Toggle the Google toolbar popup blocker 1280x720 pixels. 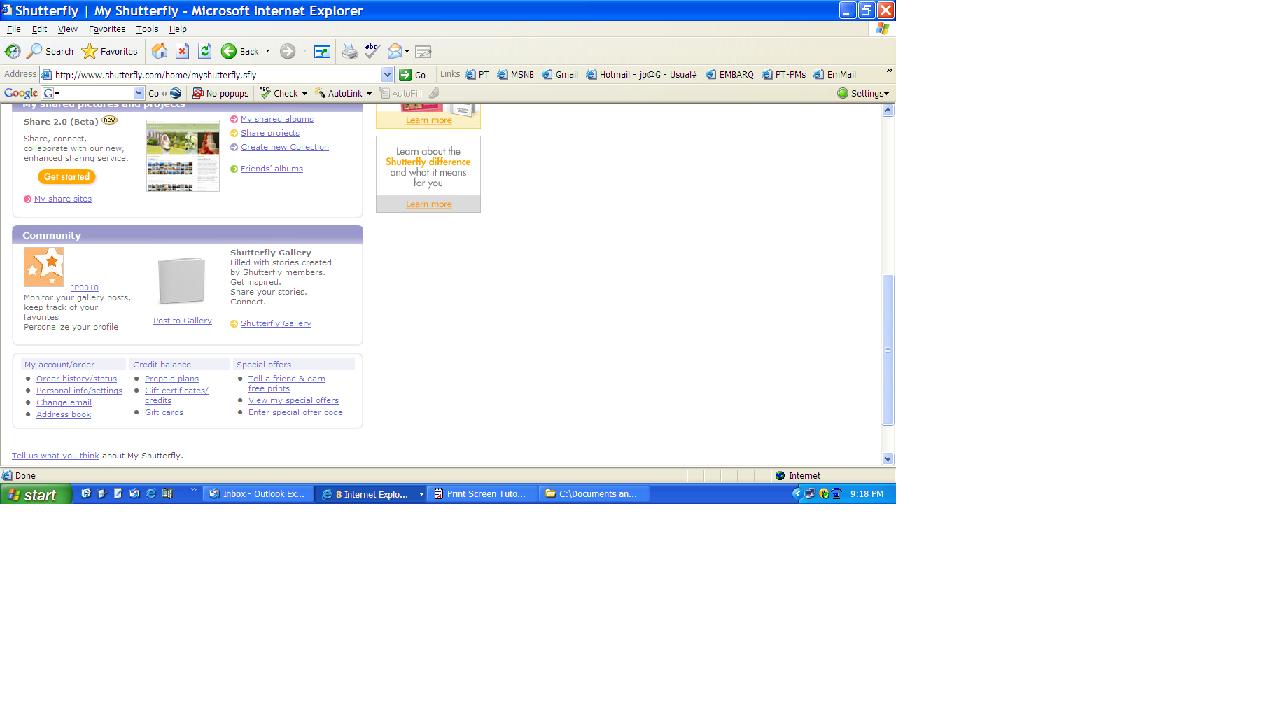click(x=220, y=93)
